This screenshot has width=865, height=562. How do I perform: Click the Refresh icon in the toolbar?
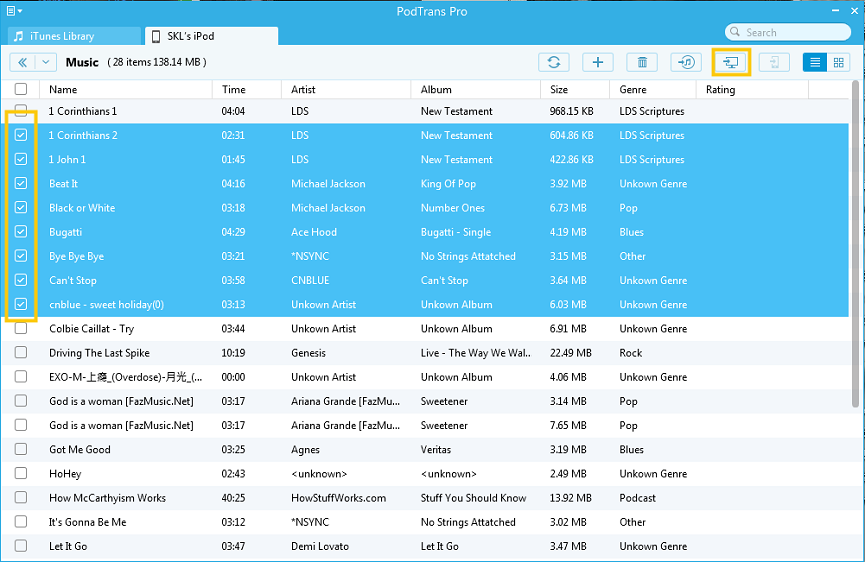point(553,62)
